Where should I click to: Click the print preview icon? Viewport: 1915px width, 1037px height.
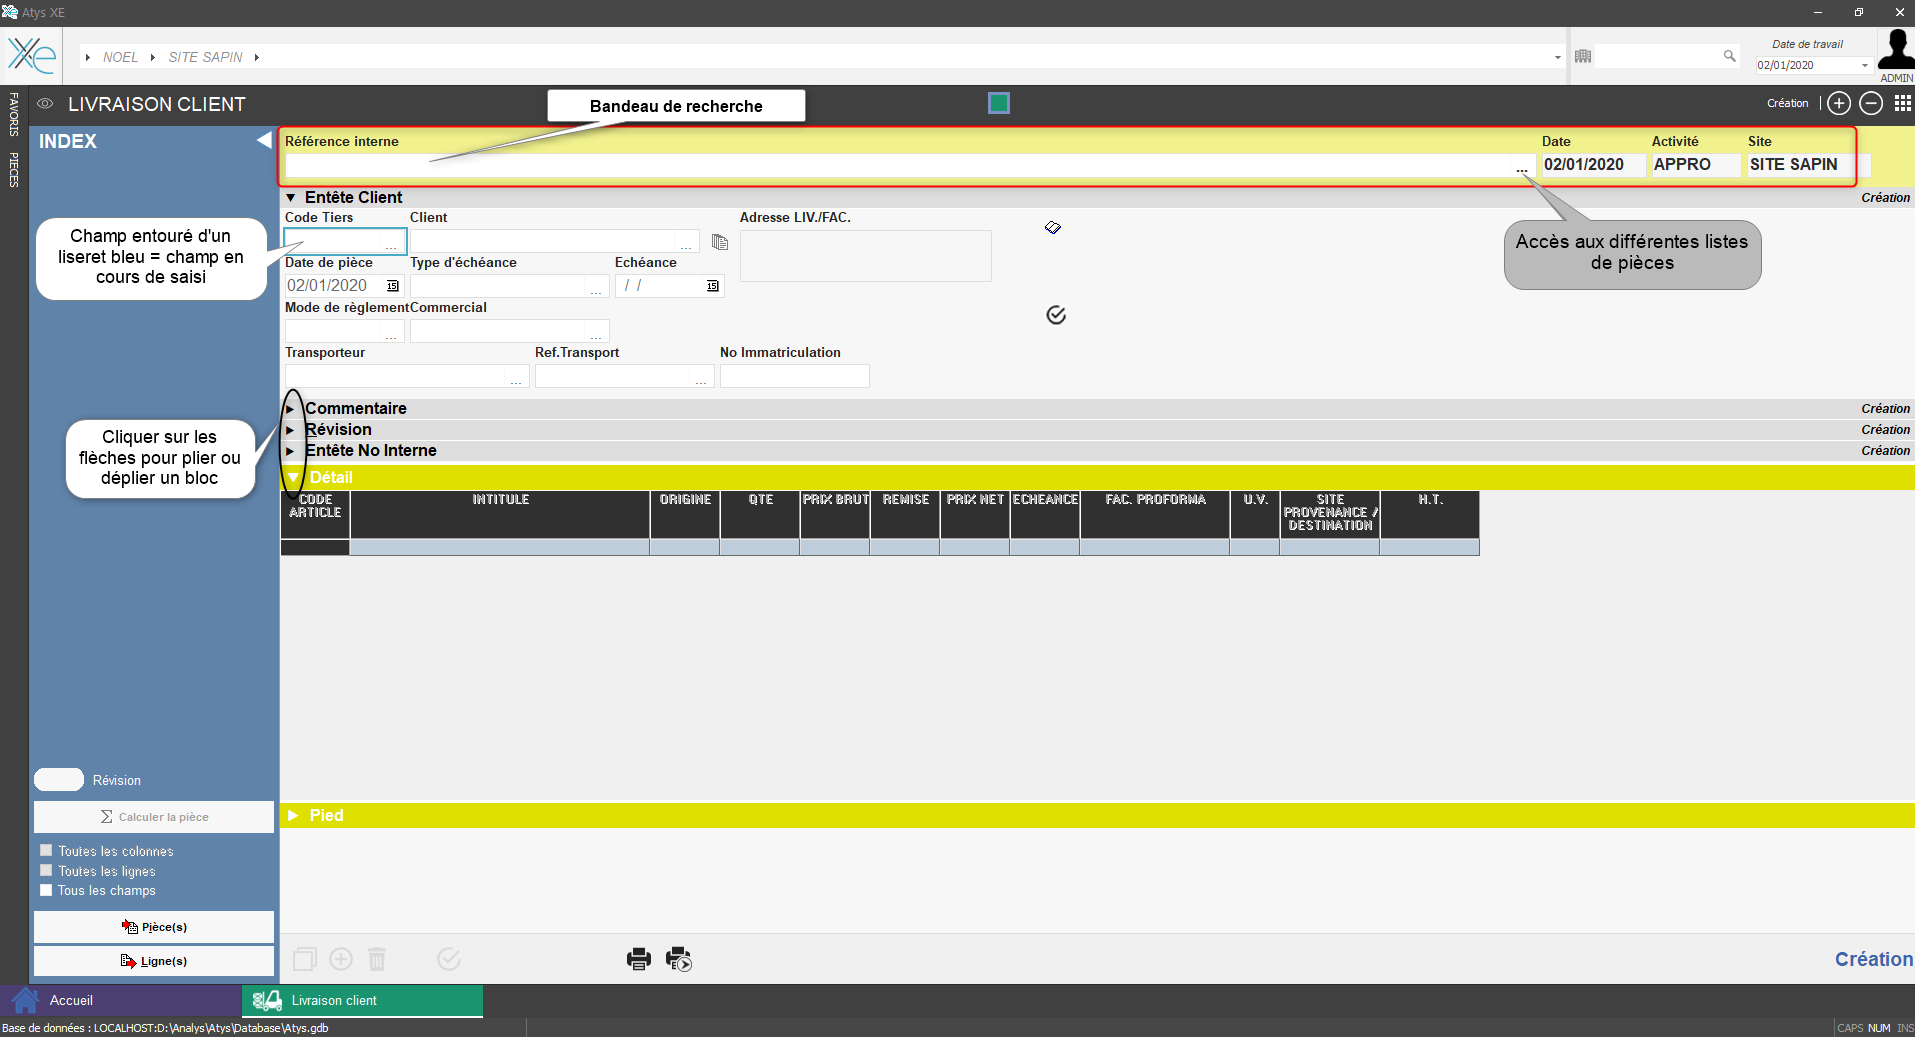point(679,959)
